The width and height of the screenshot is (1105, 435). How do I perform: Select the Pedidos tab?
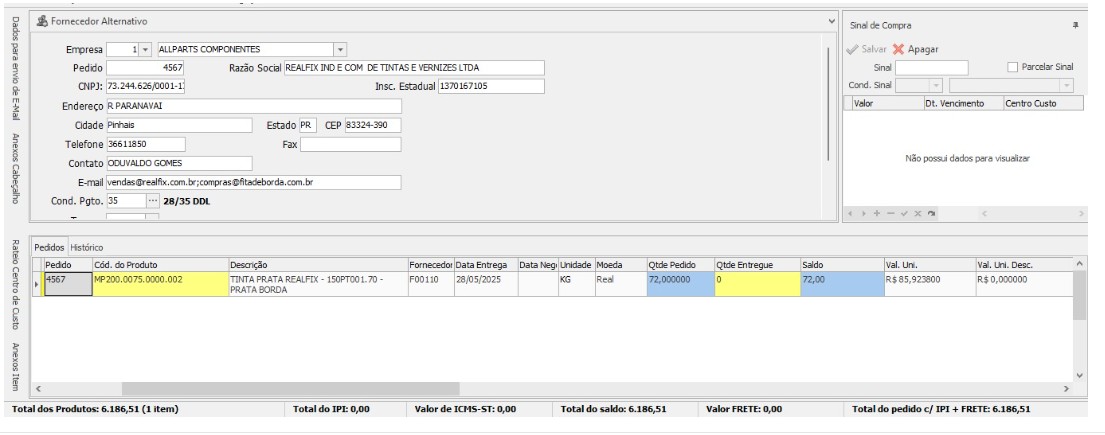pos(49,247)
